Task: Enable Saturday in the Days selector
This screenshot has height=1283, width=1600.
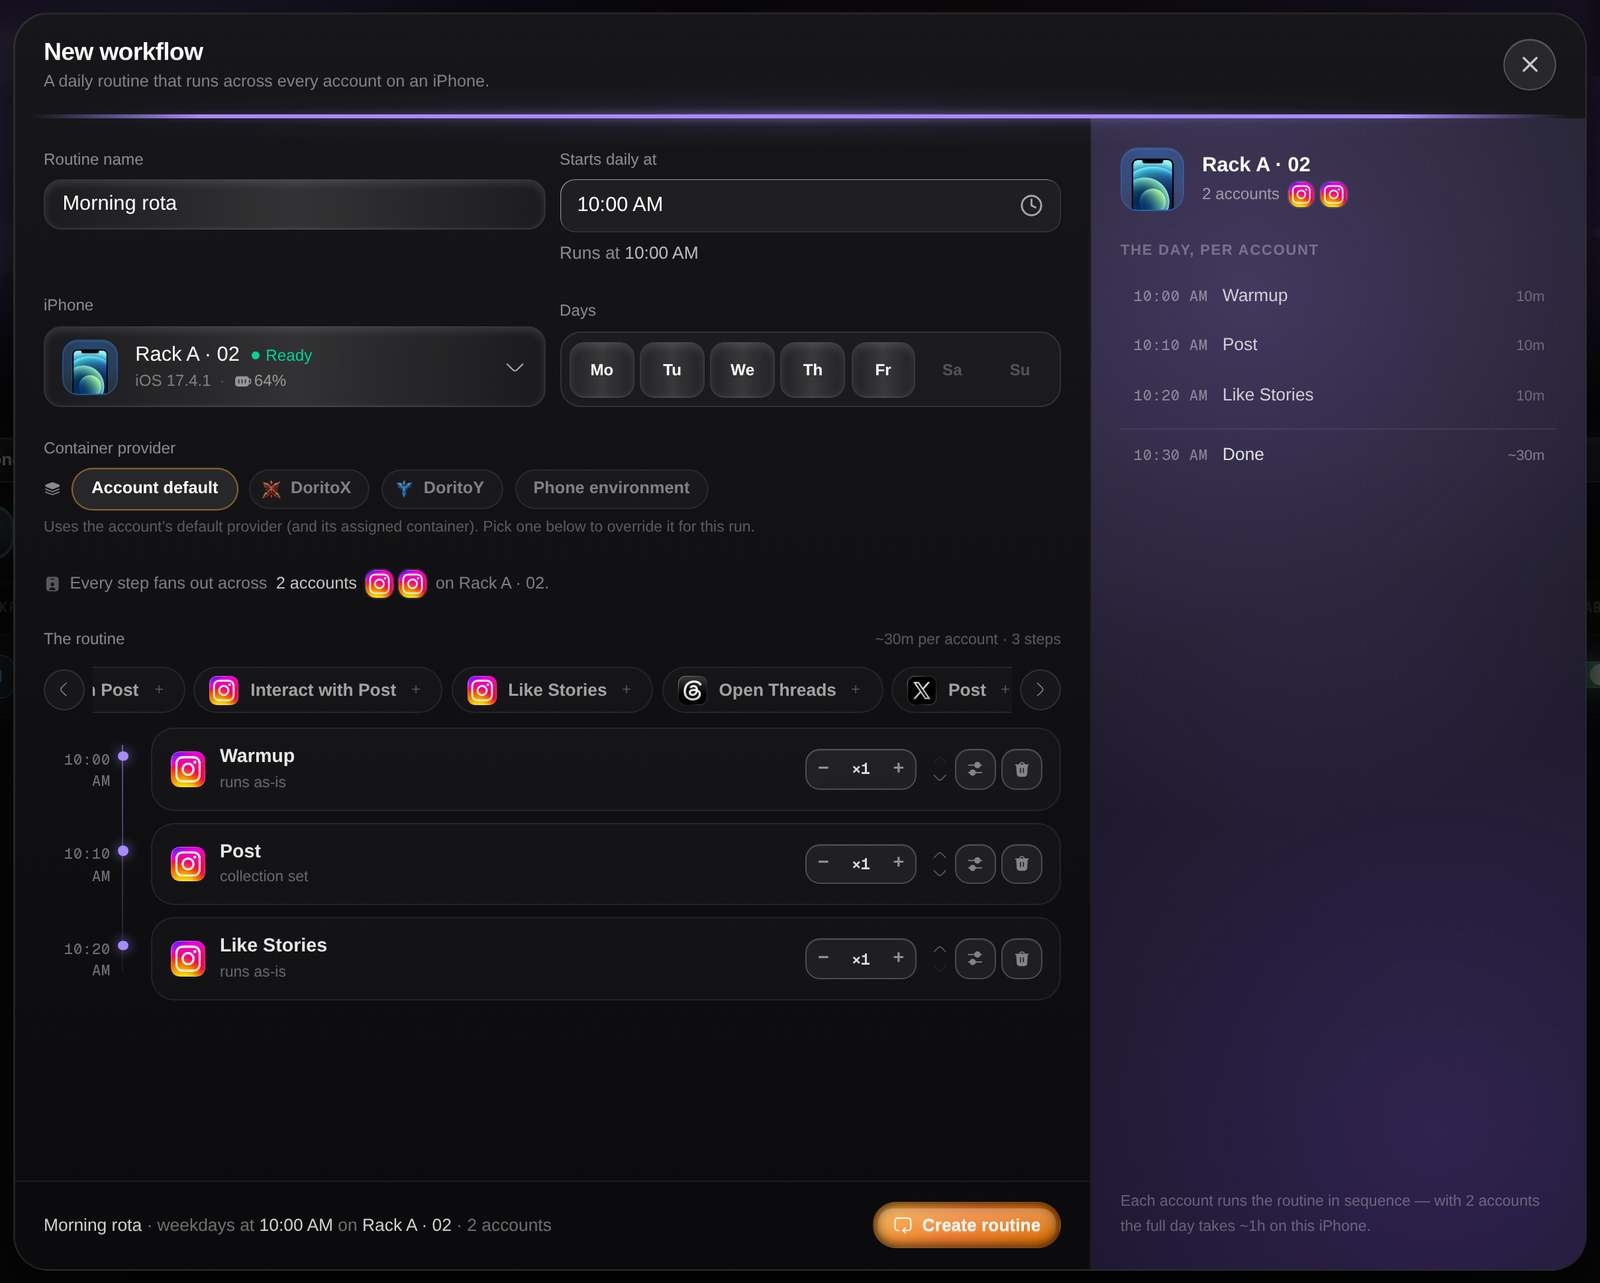Action: tap(952, 370)
